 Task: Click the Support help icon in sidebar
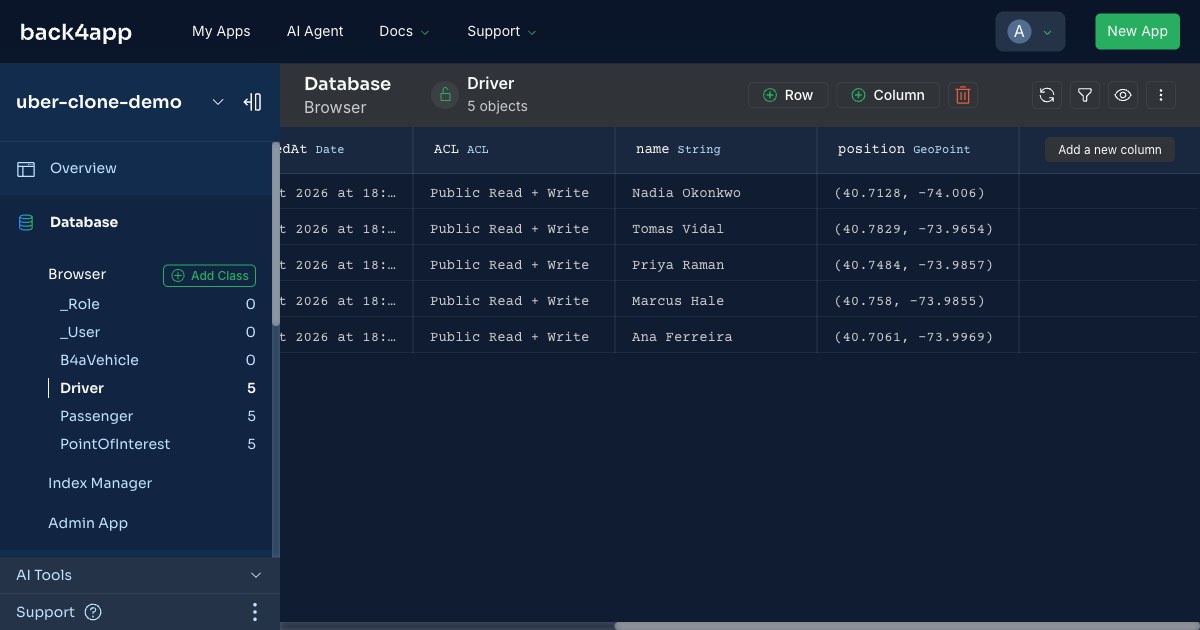[93, 612]
